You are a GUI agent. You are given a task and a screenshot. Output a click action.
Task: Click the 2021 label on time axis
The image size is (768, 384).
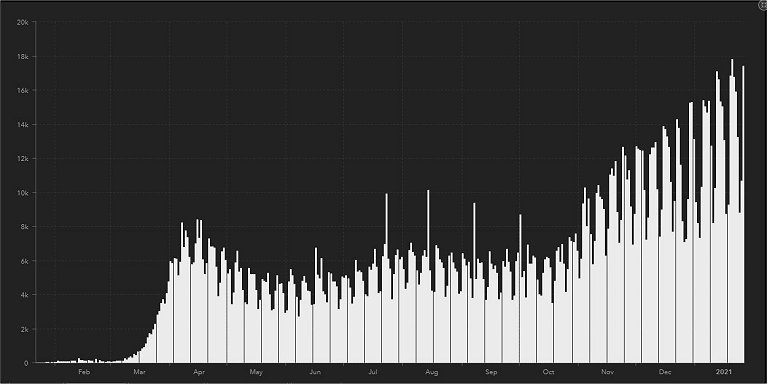click(723, 372)
